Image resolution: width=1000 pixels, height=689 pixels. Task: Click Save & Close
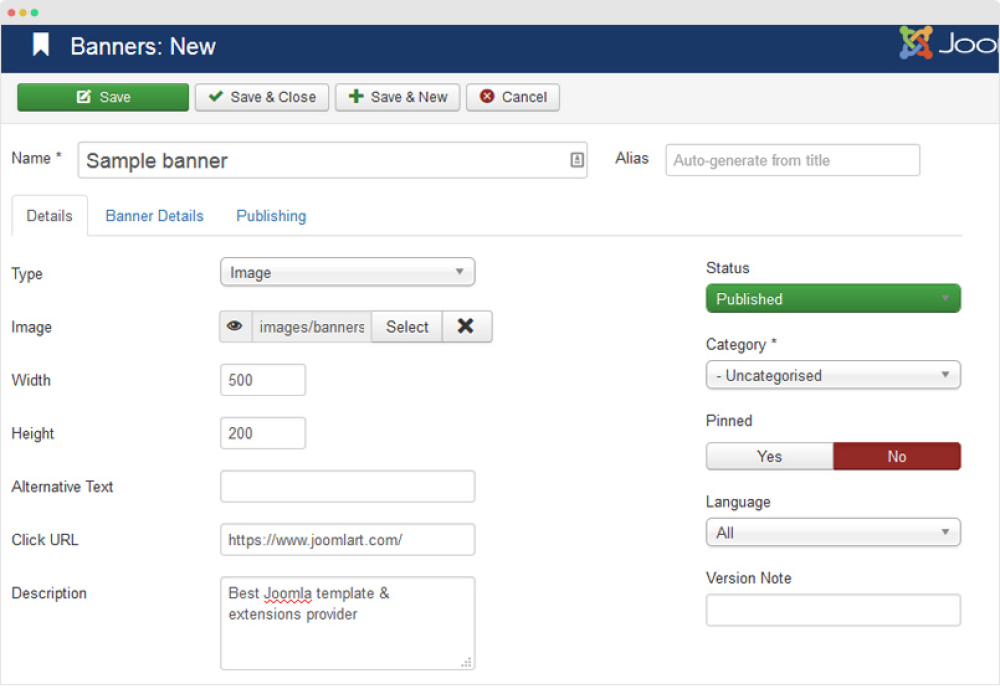click(x=262, y=97)
